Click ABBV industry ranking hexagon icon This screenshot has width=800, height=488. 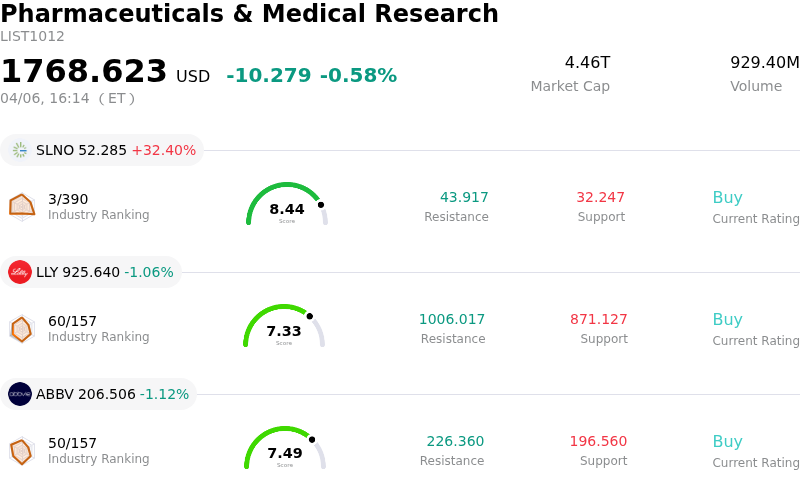tap(22, 451)
